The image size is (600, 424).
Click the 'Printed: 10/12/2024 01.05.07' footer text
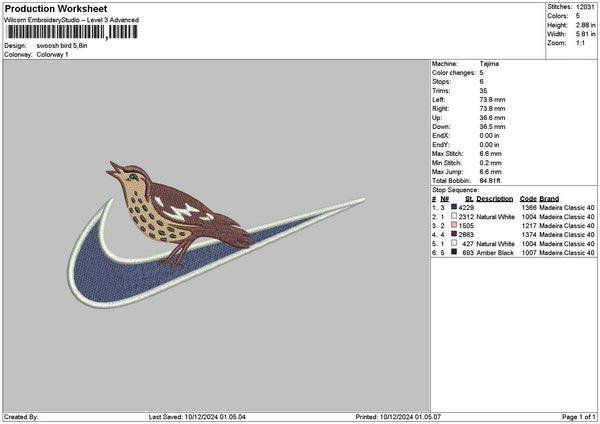coord(398,417)
